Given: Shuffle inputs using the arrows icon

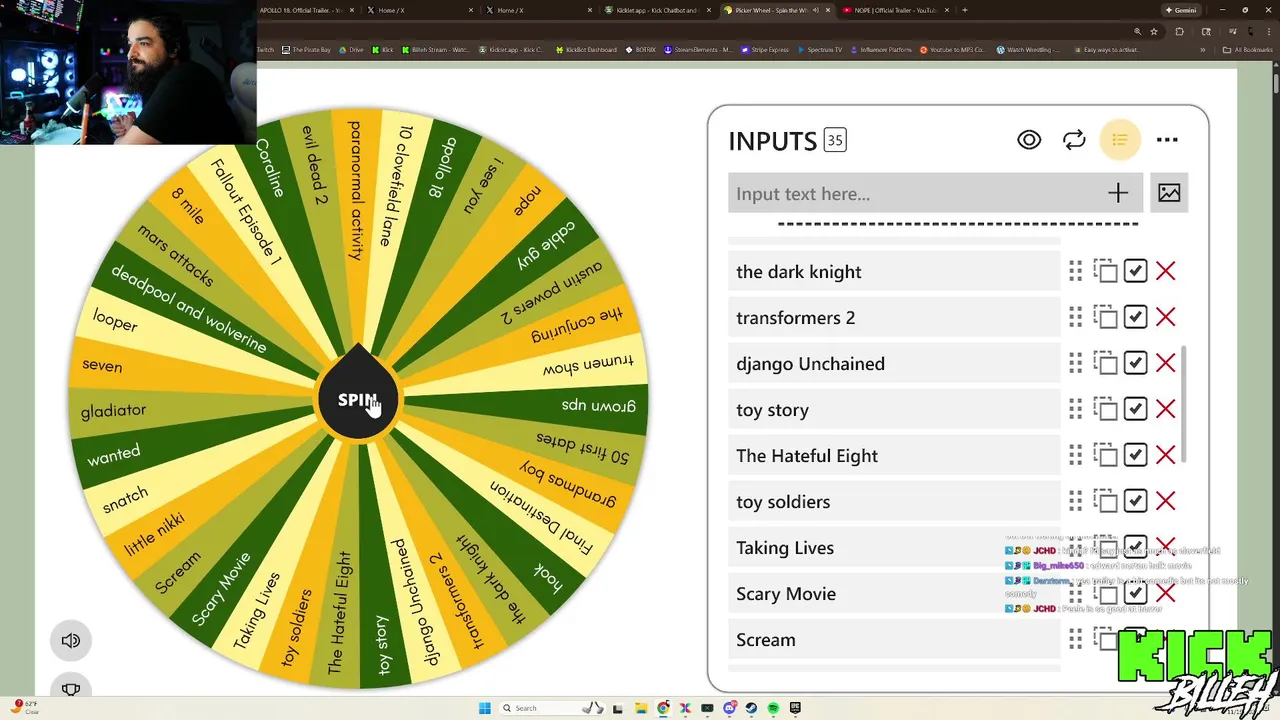Looking at the screenshot, I should coord(1074,140).
